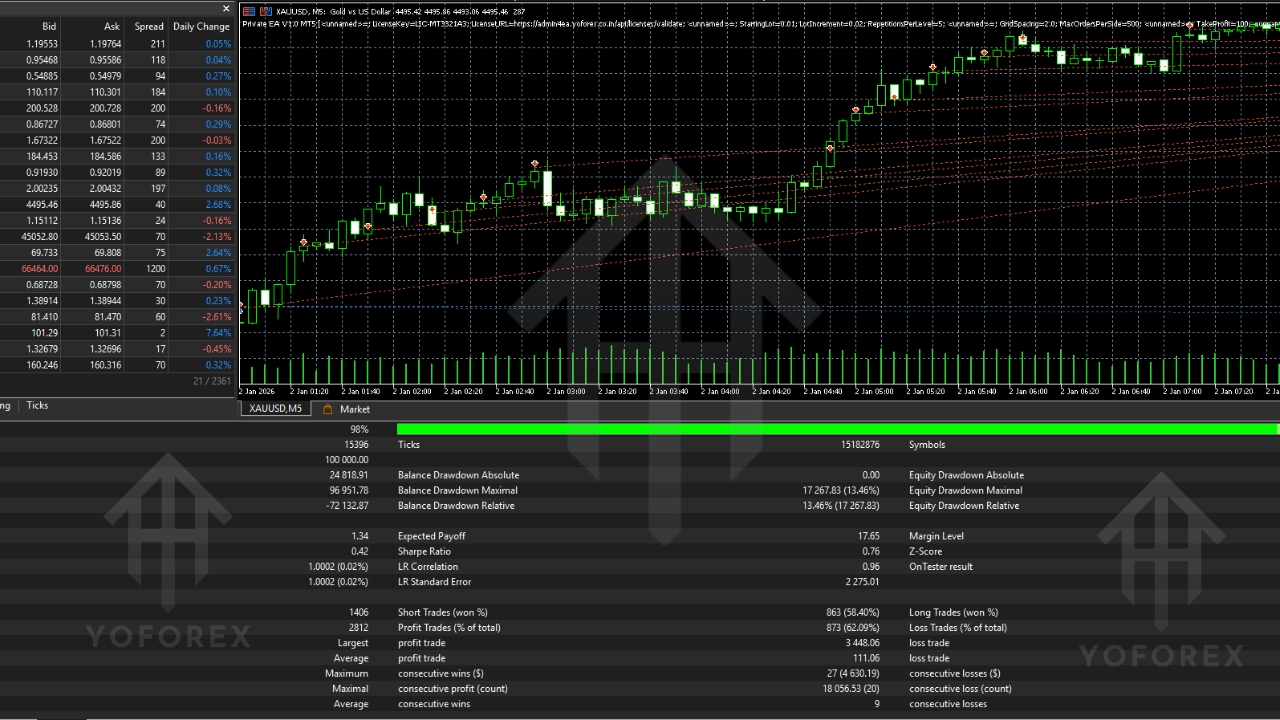The image size is (1280, 720).
Task: Click the Balance Drawdown Maximal value
Action: pos(350,490)
